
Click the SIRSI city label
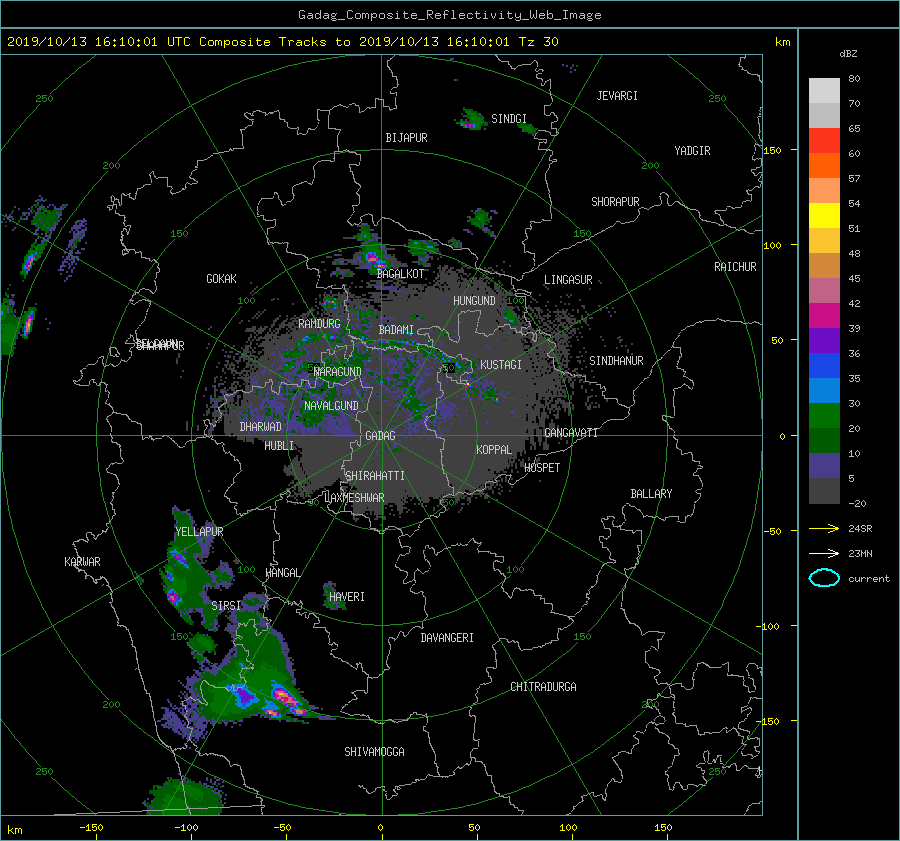pyautogui.click(x=226, y=606)
